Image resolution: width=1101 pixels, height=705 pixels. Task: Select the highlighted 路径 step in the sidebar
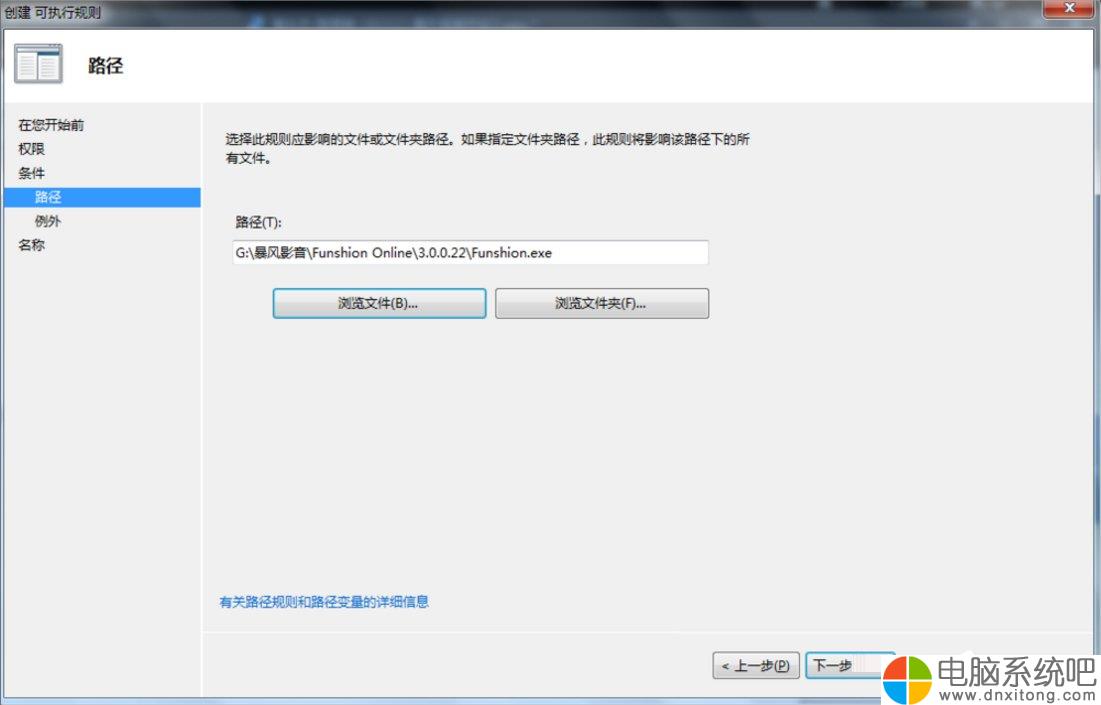102,197
